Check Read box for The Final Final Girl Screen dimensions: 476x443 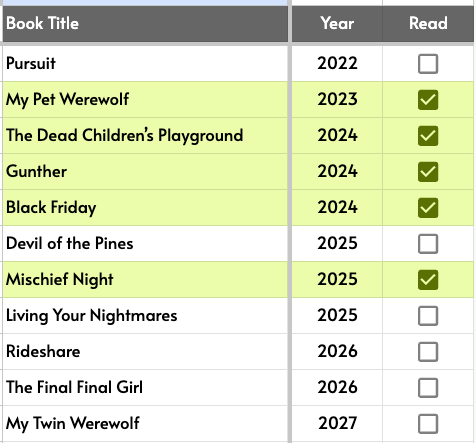(x=428, y=388)
